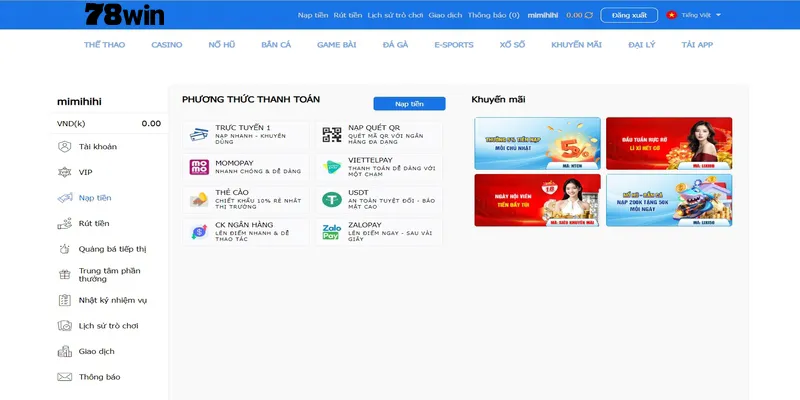Screen dimensions: 800x400
Task: Select the USDT Tether icon
Action: pos(332,199)
